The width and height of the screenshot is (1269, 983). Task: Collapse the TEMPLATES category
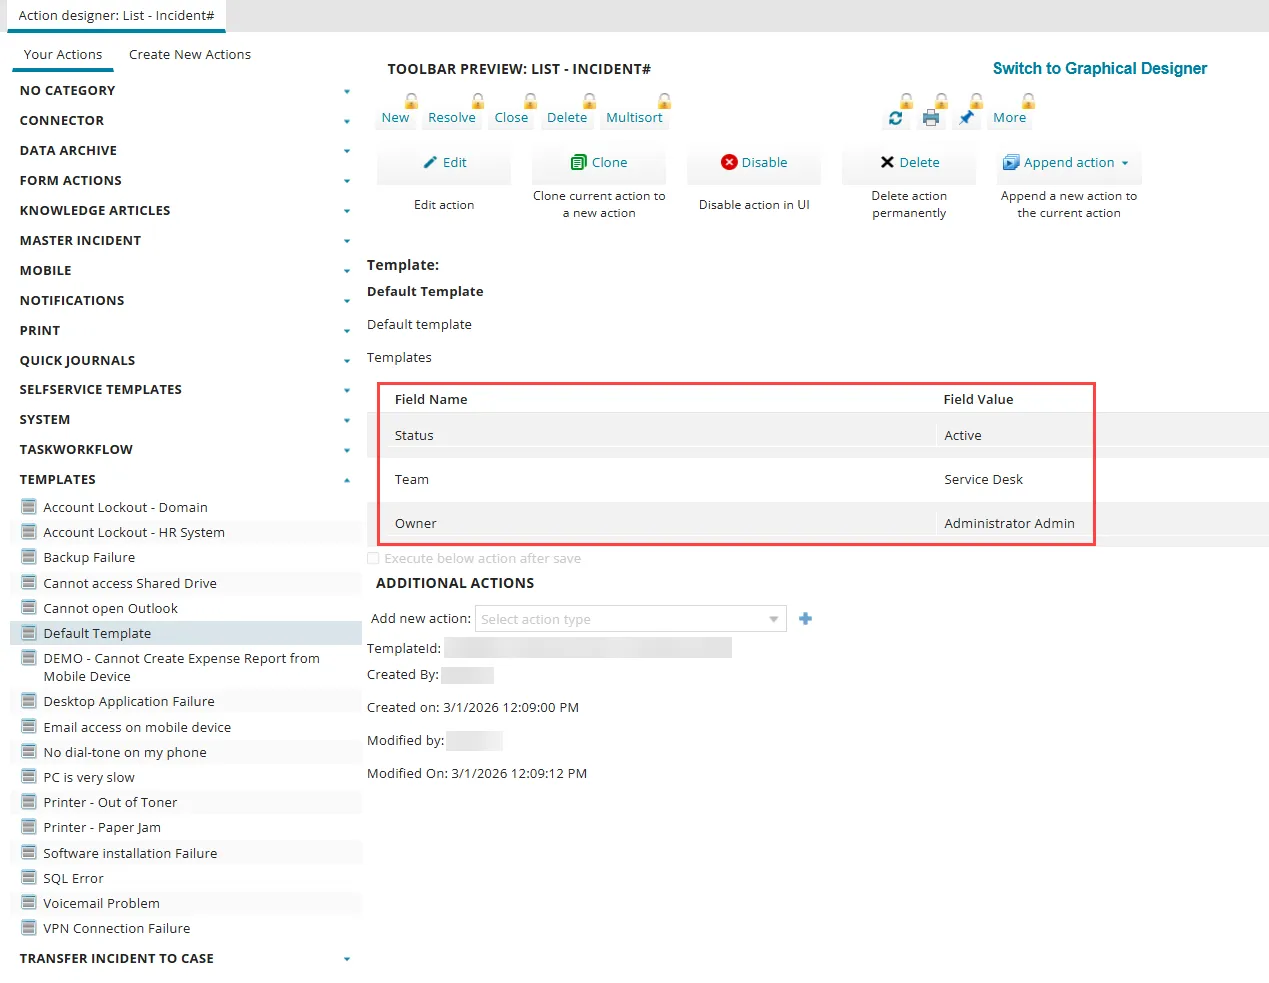point(347,480)
